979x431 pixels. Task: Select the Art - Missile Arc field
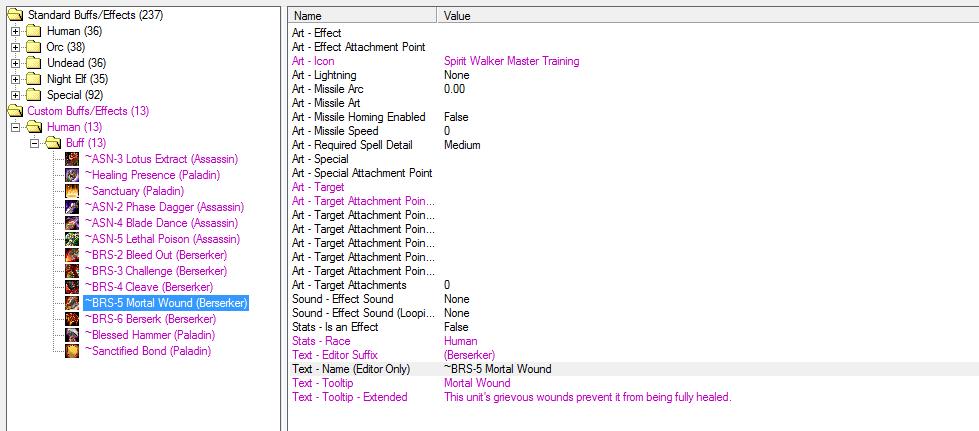[x=633, y=89]
